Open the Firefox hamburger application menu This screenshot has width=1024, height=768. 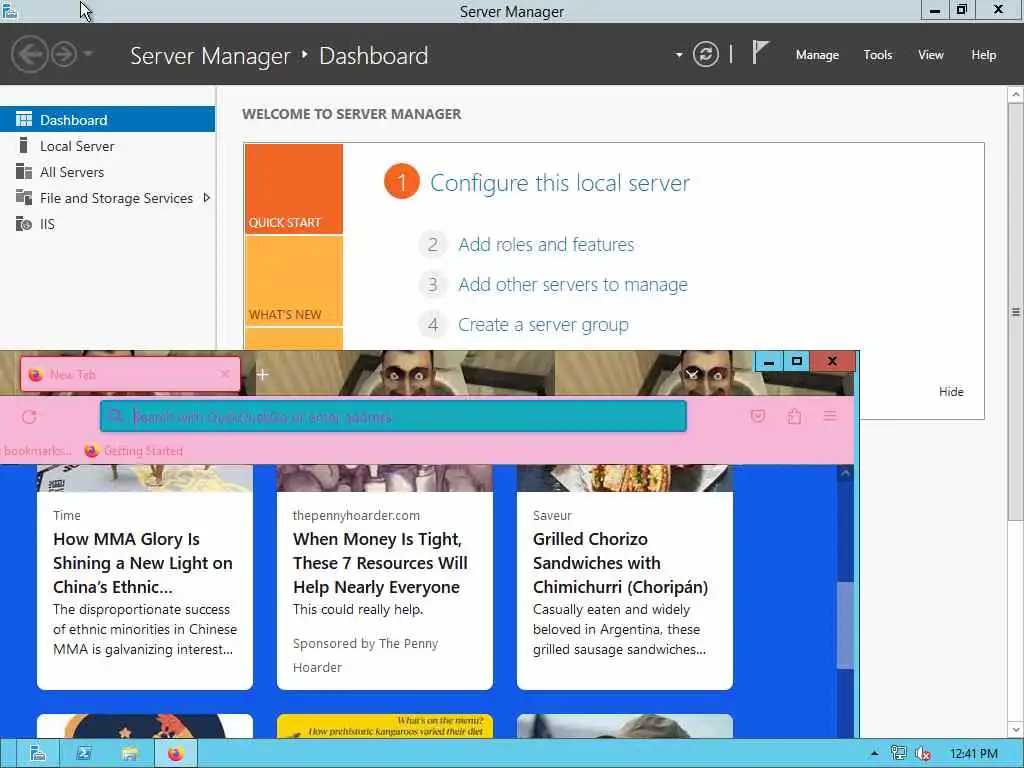point(830,416)
